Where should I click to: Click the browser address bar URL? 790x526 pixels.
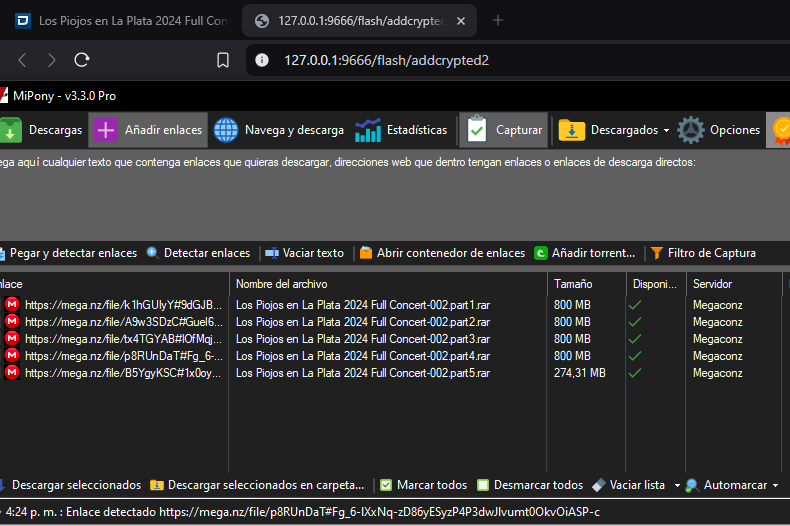386,60
